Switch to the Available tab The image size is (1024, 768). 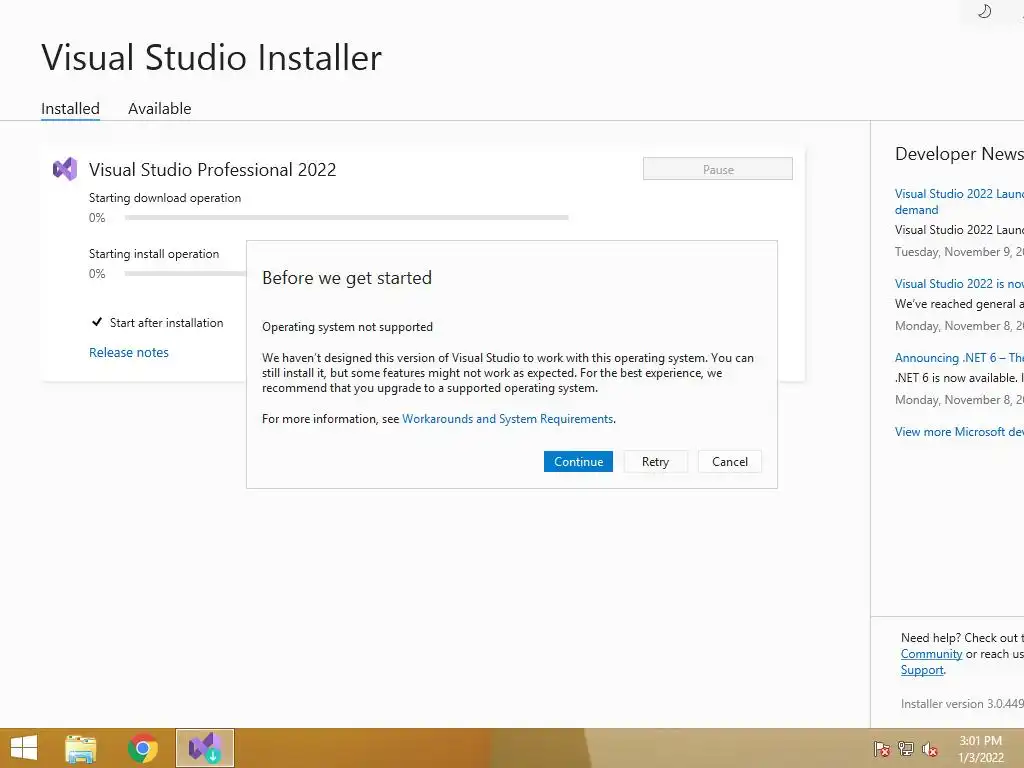point(159,108)
